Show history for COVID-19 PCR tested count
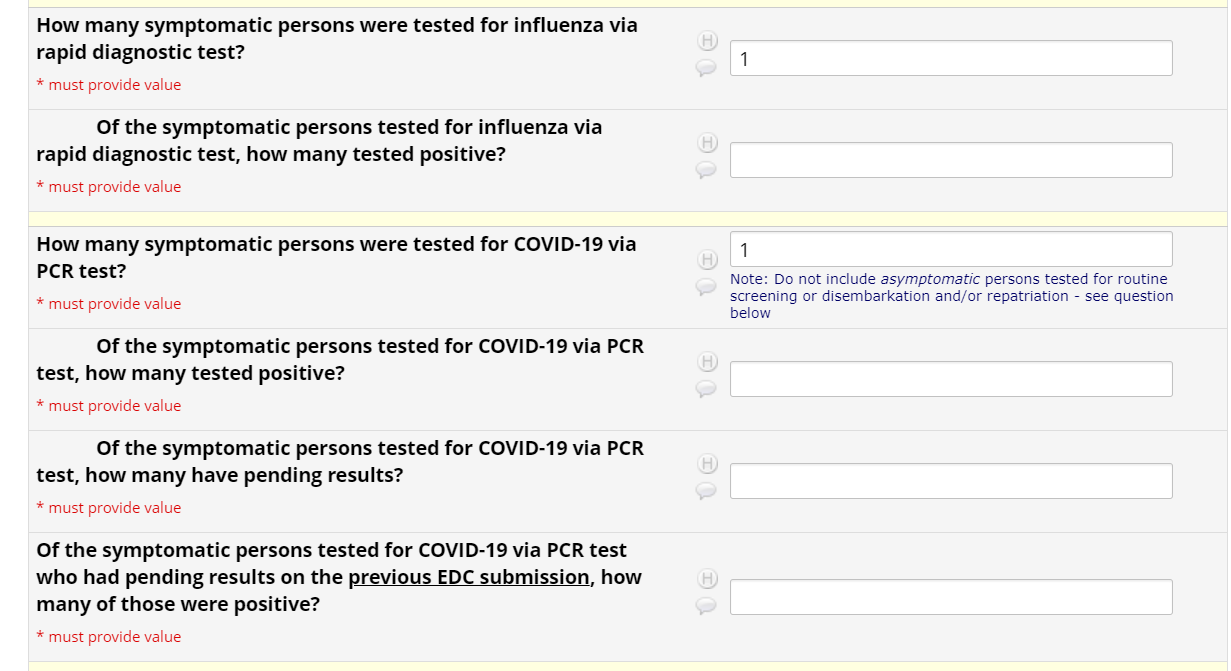Viewport: 1231px width, 671px height. pyautogui.click(x=707, y=260)
